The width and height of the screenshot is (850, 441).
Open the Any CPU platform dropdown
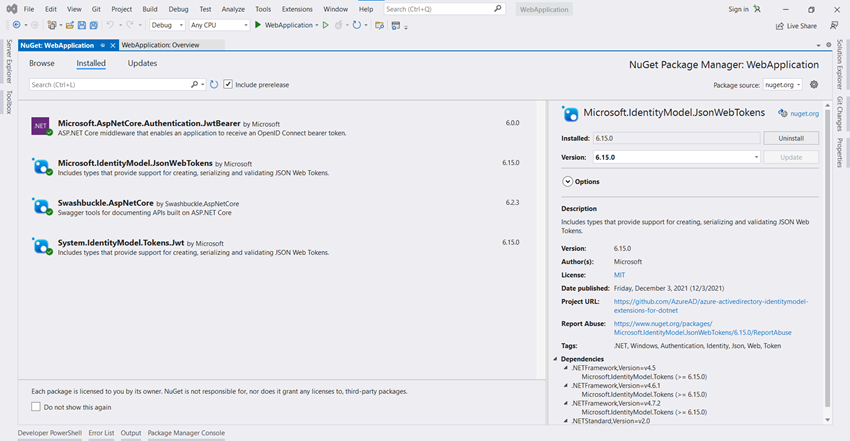pos(219,25)
